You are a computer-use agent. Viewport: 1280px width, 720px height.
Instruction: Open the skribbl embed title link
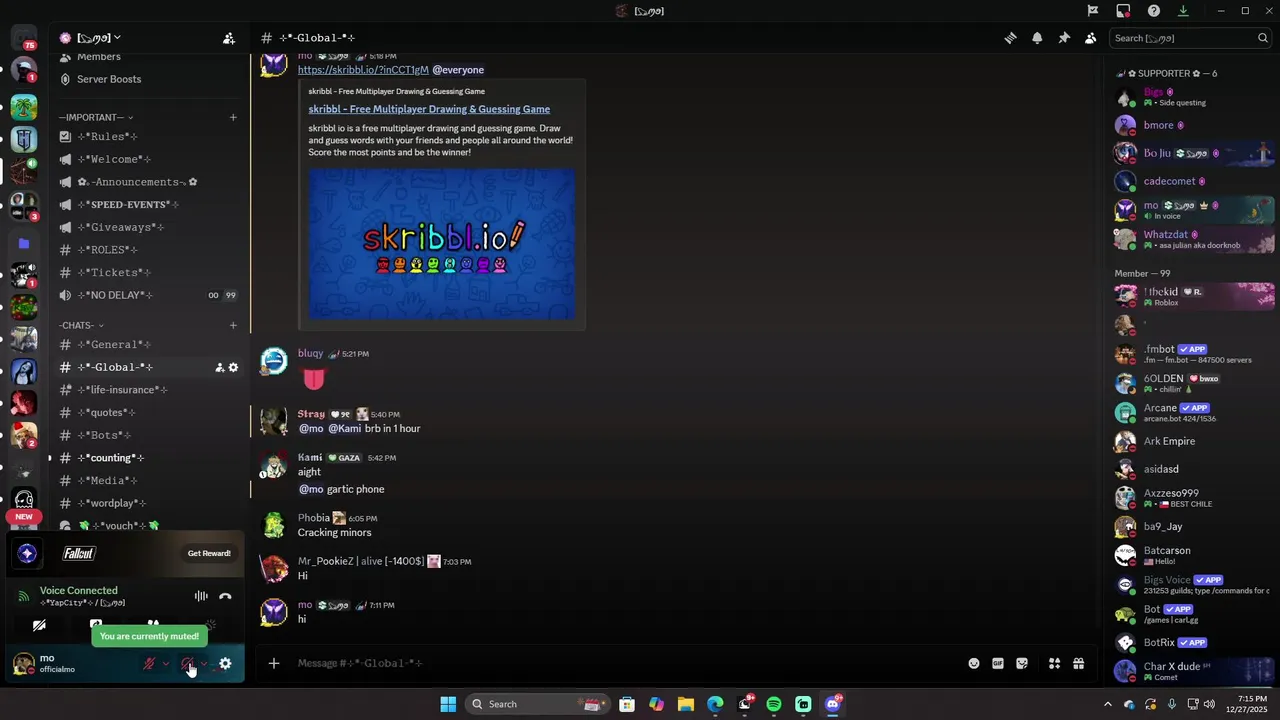pos(429,109)
